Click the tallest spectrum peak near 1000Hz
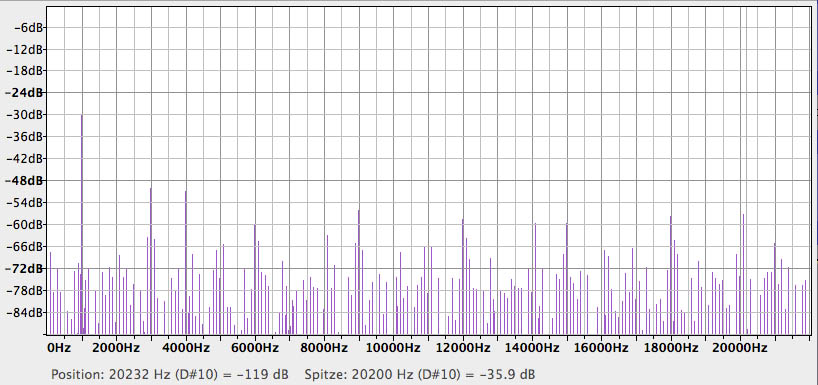 tap(82, 224)
